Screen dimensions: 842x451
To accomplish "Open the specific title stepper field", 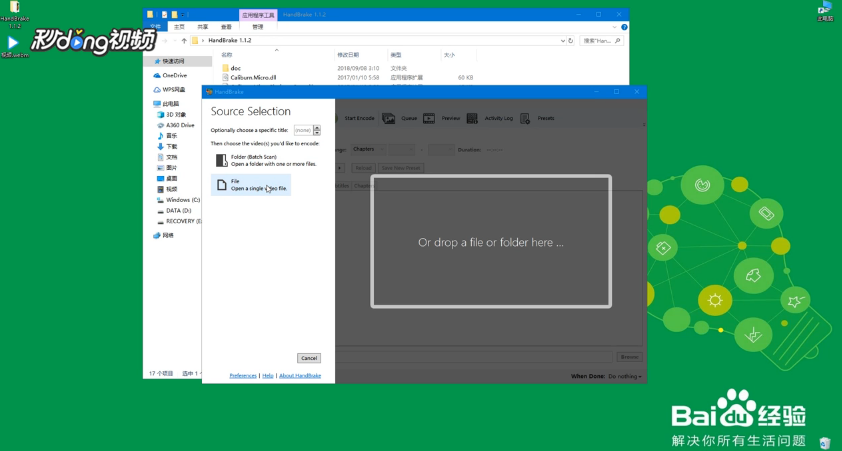I will 307,130.
